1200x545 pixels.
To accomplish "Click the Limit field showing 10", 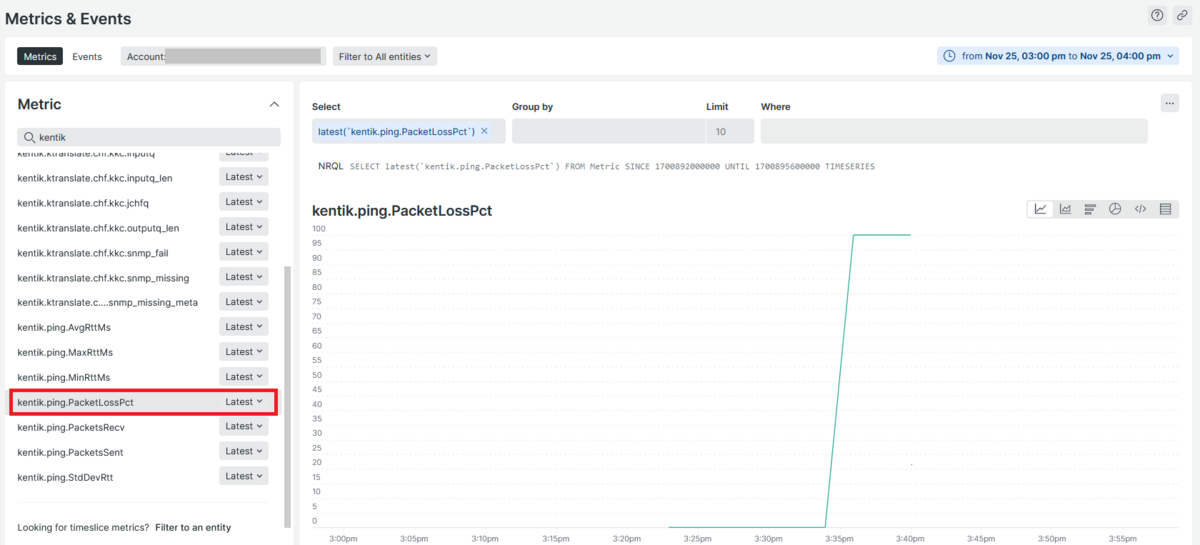I will click(x=729, y=131).
